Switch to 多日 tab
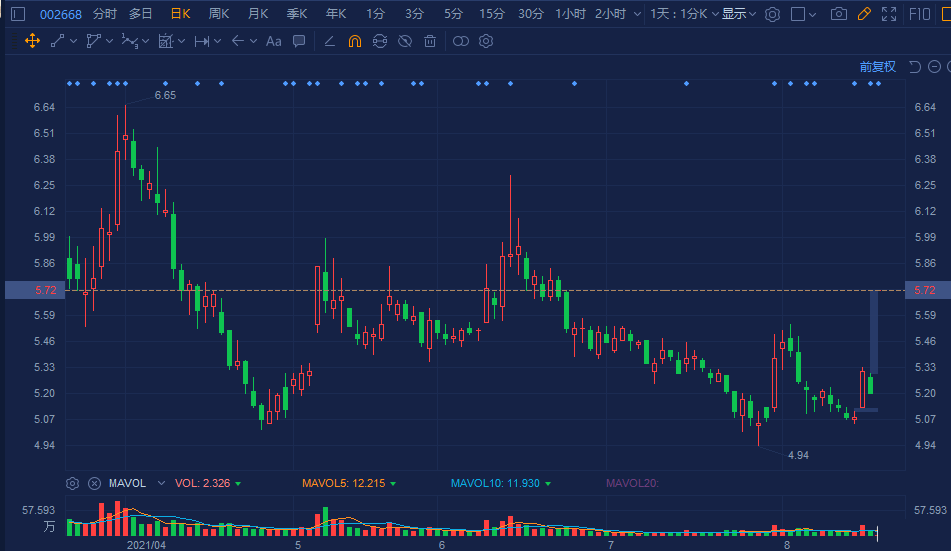 click(x=141, y=14)
